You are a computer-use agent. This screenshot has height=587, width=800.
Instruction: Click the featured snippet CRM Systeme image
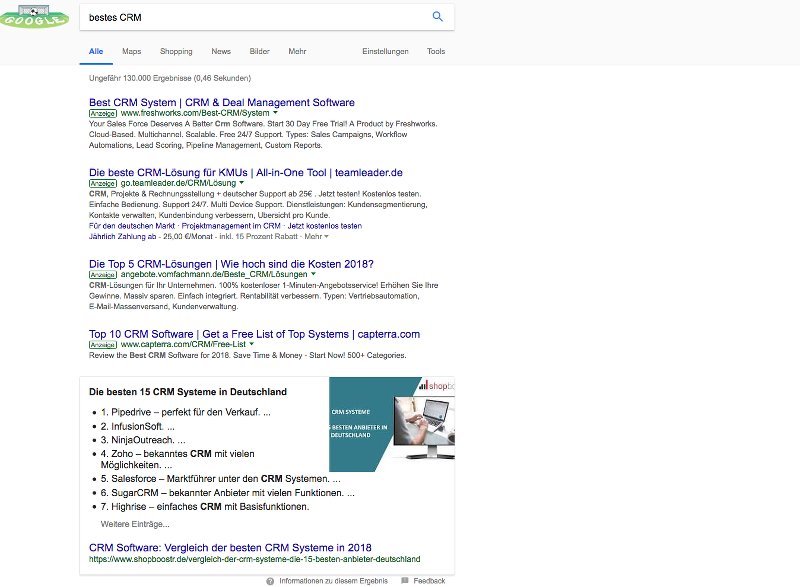(x=392, y=424)
